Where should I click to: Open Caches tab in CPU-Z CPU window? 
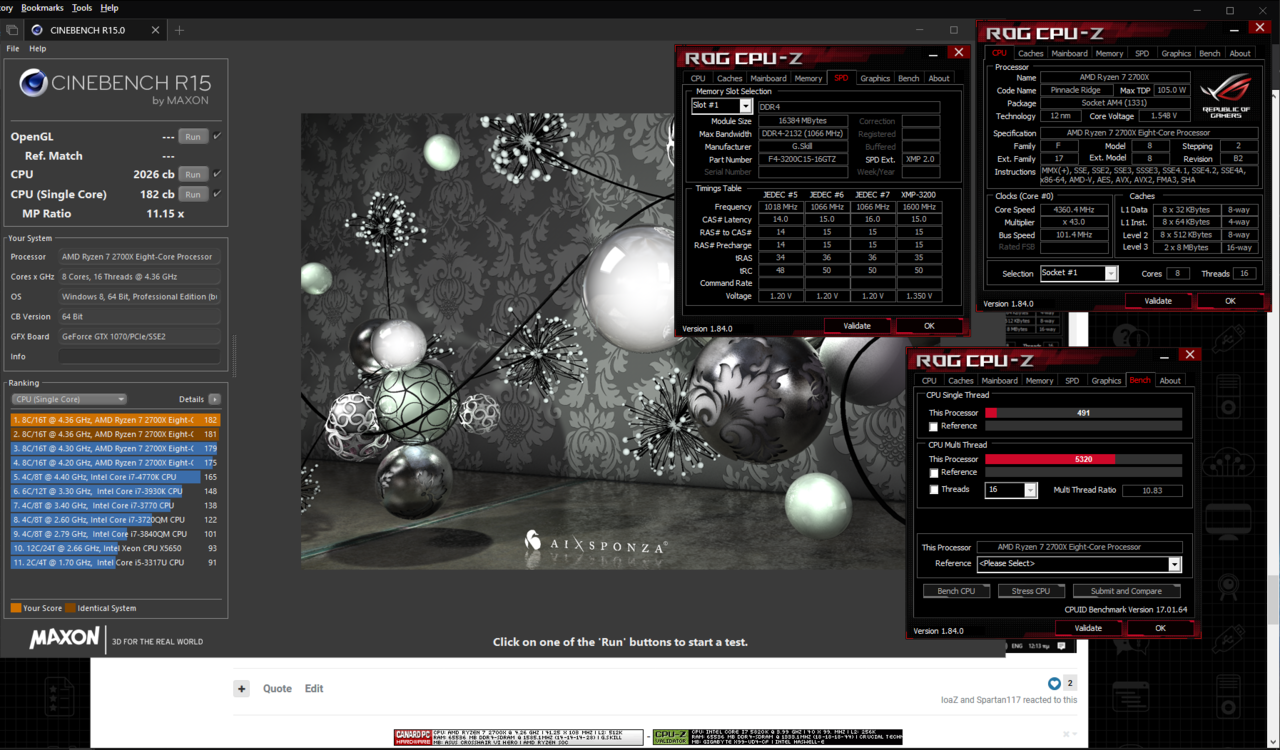point(1030,53)
